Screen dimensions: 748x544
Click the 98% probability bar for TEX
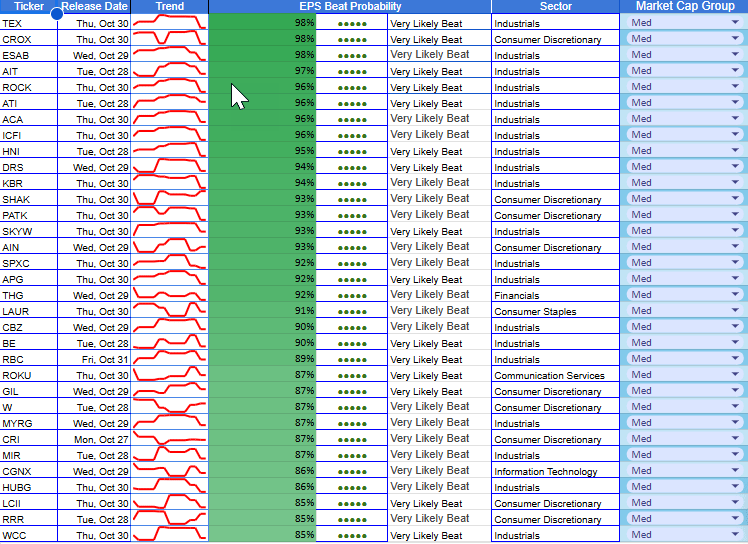click(262, 22)
